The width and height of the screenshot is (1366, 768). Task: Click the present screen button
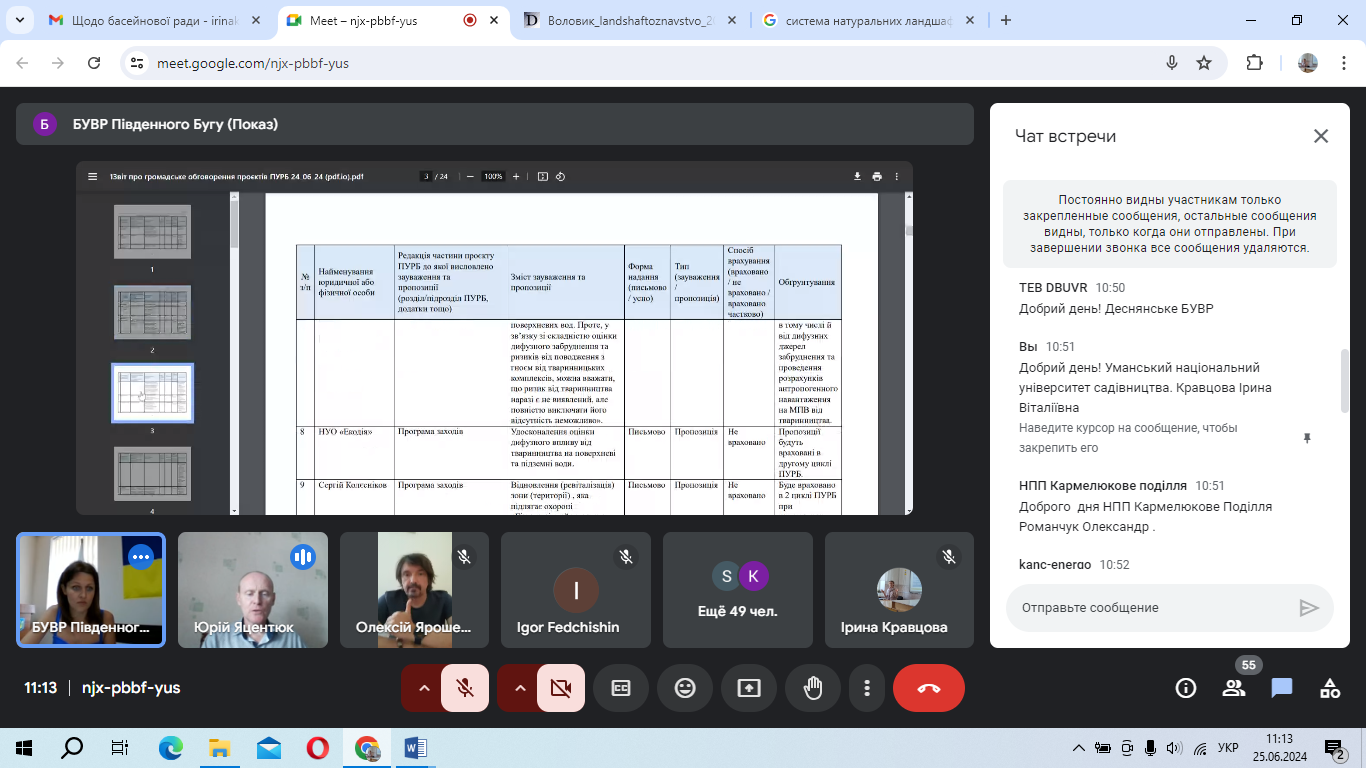point(749,688)
